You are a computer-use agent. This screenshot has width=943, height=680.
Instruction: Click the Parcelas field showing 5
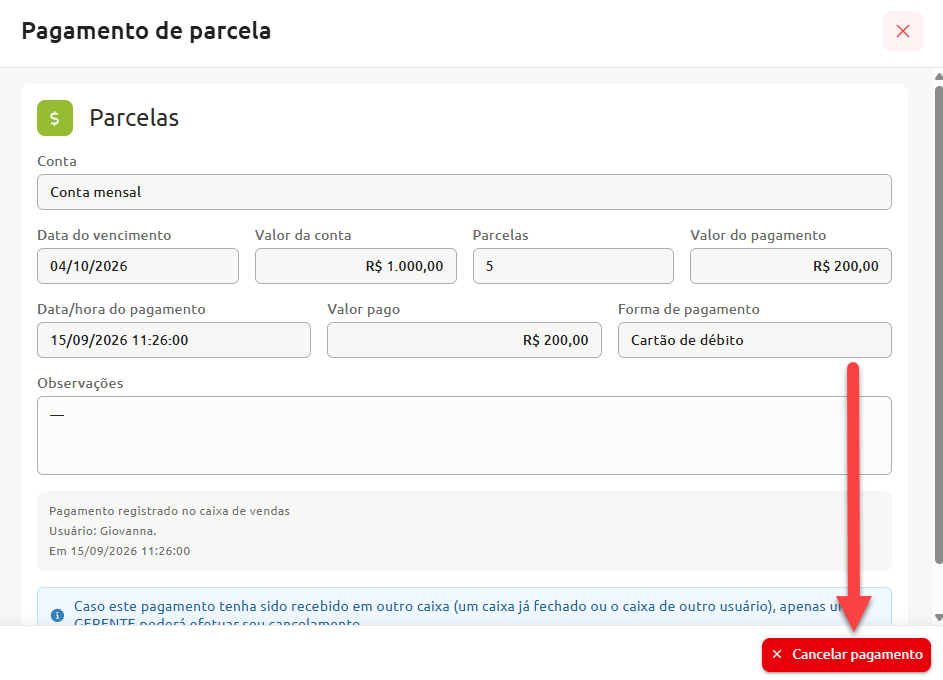click(x=573, y=266)
